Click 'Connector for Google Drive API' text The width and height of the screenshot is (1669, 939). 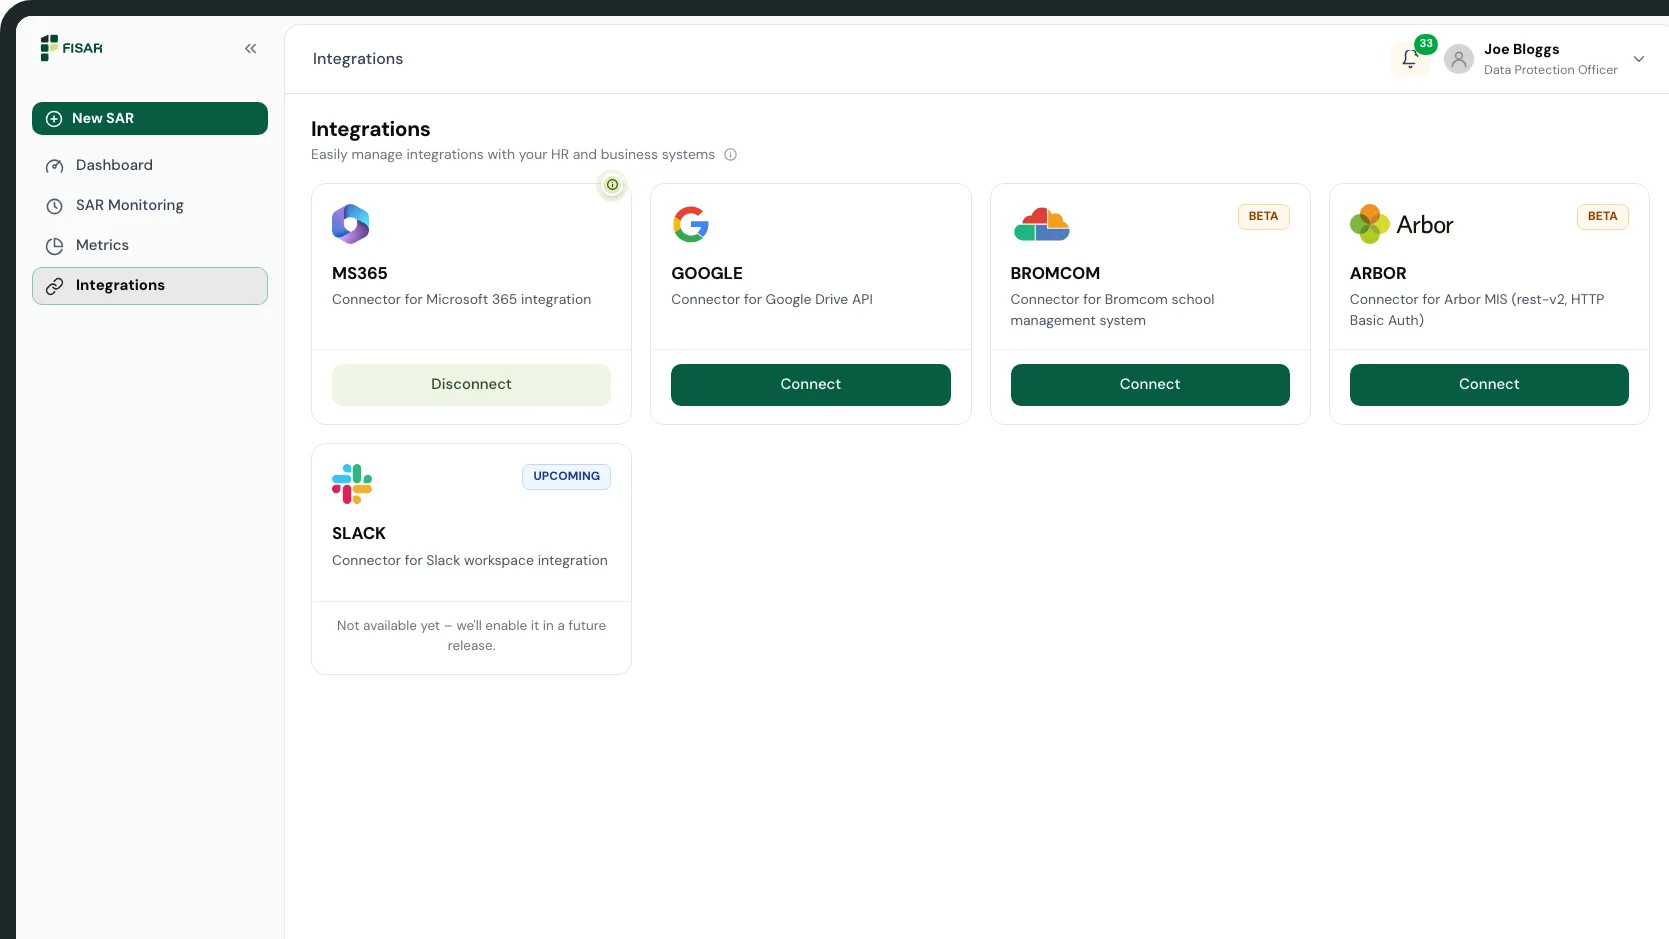tap(772, 300)
